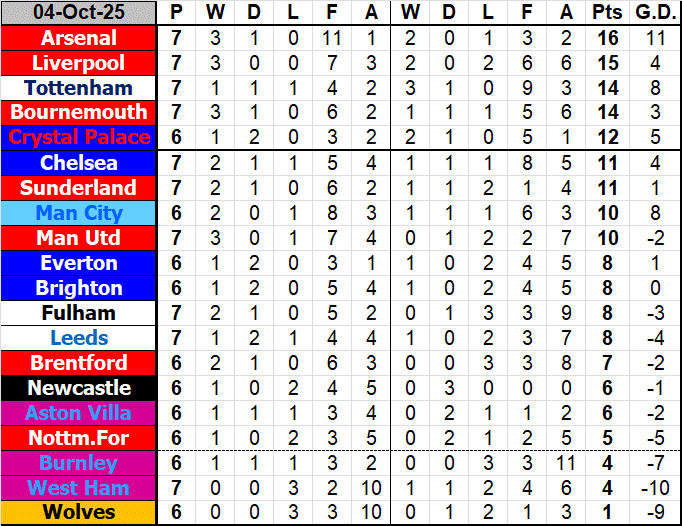Select the G.D. column header
The image size is (682, 526).
coord(655,13)
